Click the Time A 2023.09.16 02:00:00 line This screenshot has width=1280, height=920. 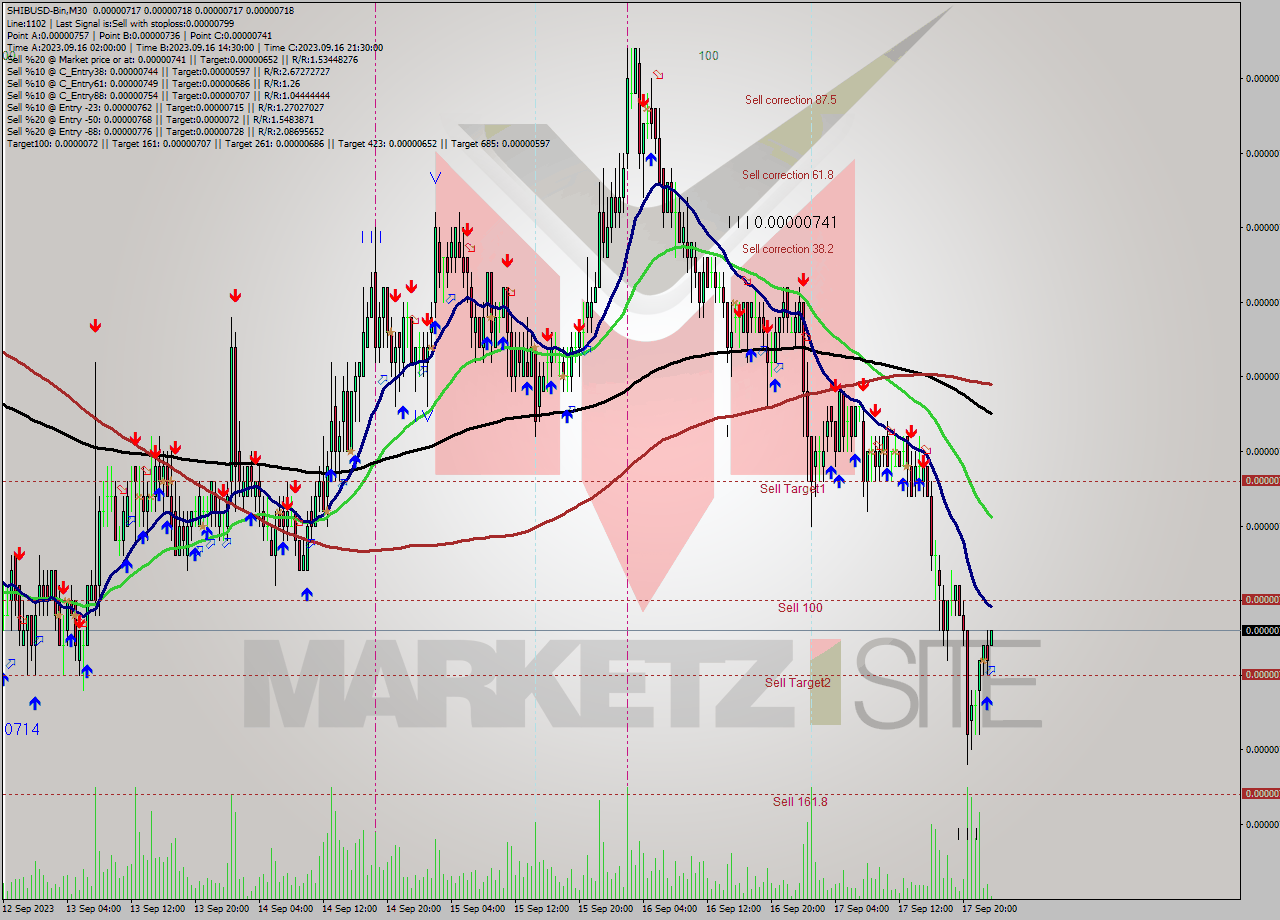pos(194,47)
